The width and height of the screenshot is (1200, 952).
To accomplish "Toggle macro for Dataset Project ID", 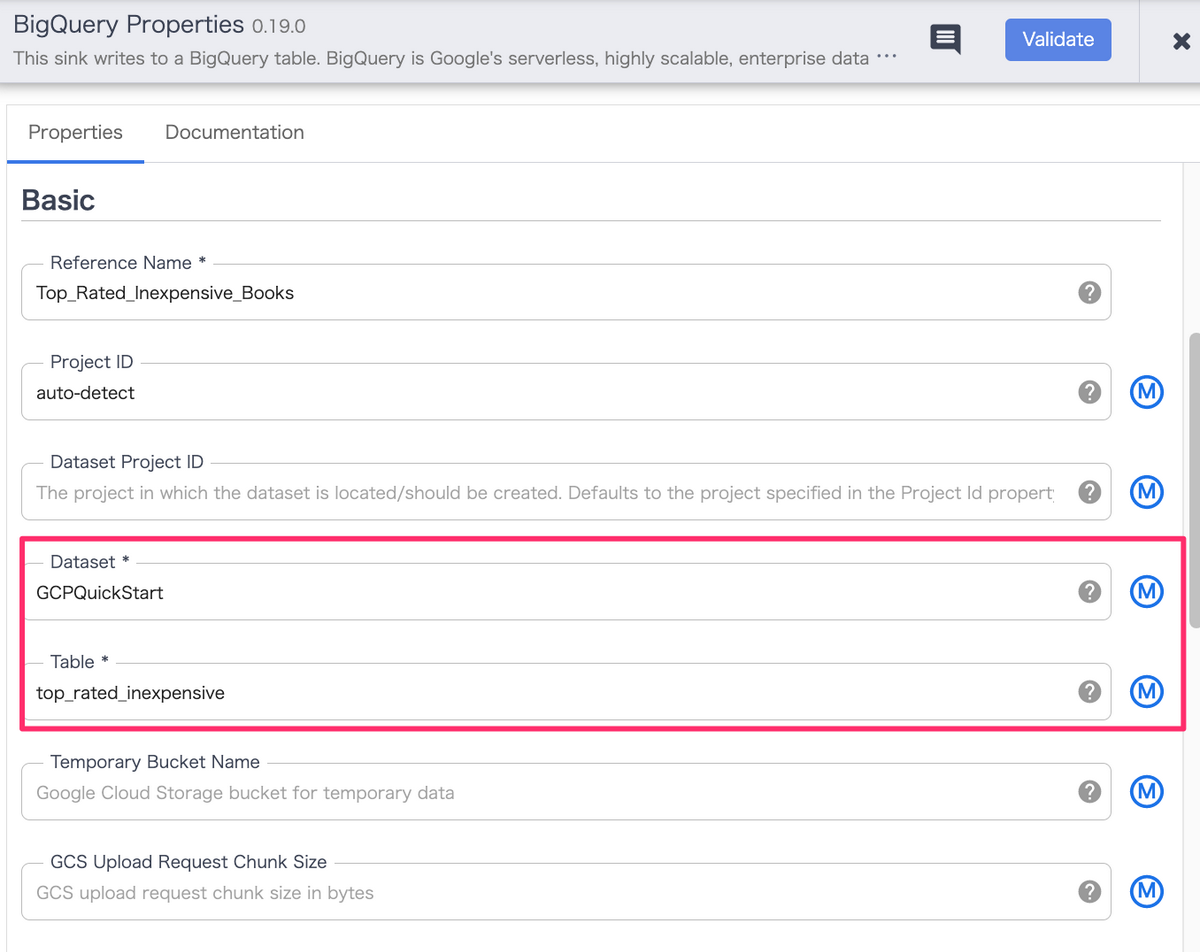I will [1147, 492].
